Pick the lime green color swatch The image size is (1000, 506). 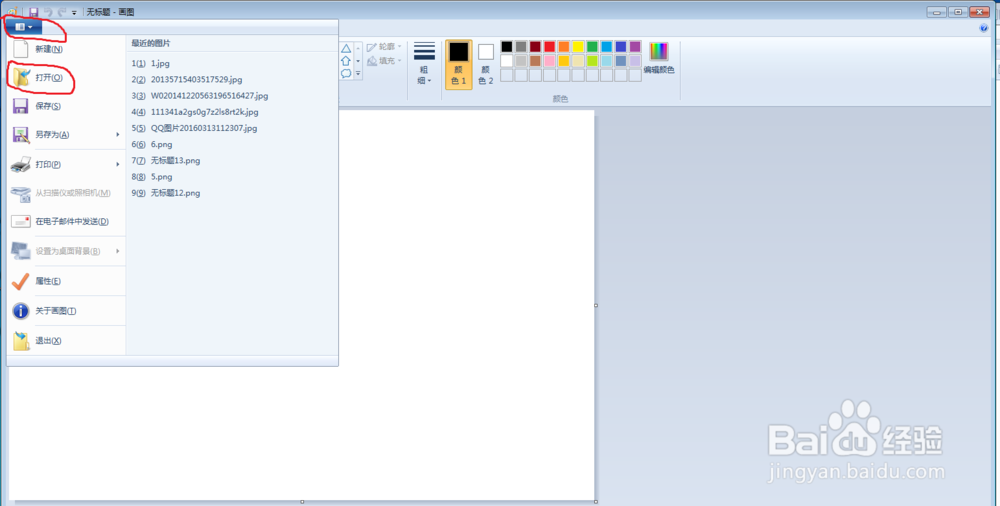coord(592,61)
